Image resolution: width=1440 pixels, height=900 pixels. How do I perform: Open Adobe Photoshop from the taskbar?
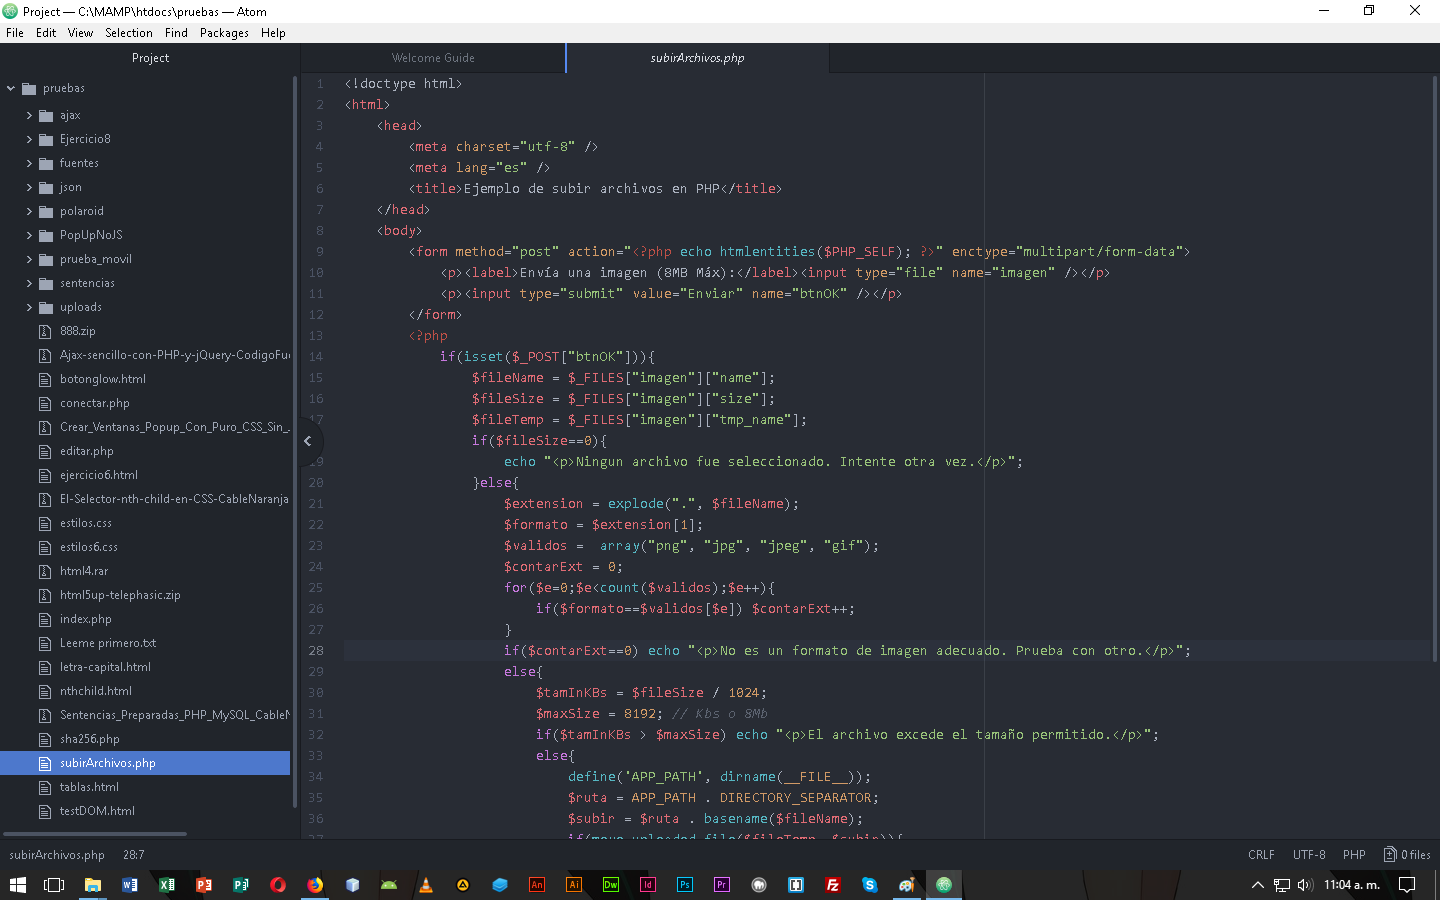[x=685, y=884]
